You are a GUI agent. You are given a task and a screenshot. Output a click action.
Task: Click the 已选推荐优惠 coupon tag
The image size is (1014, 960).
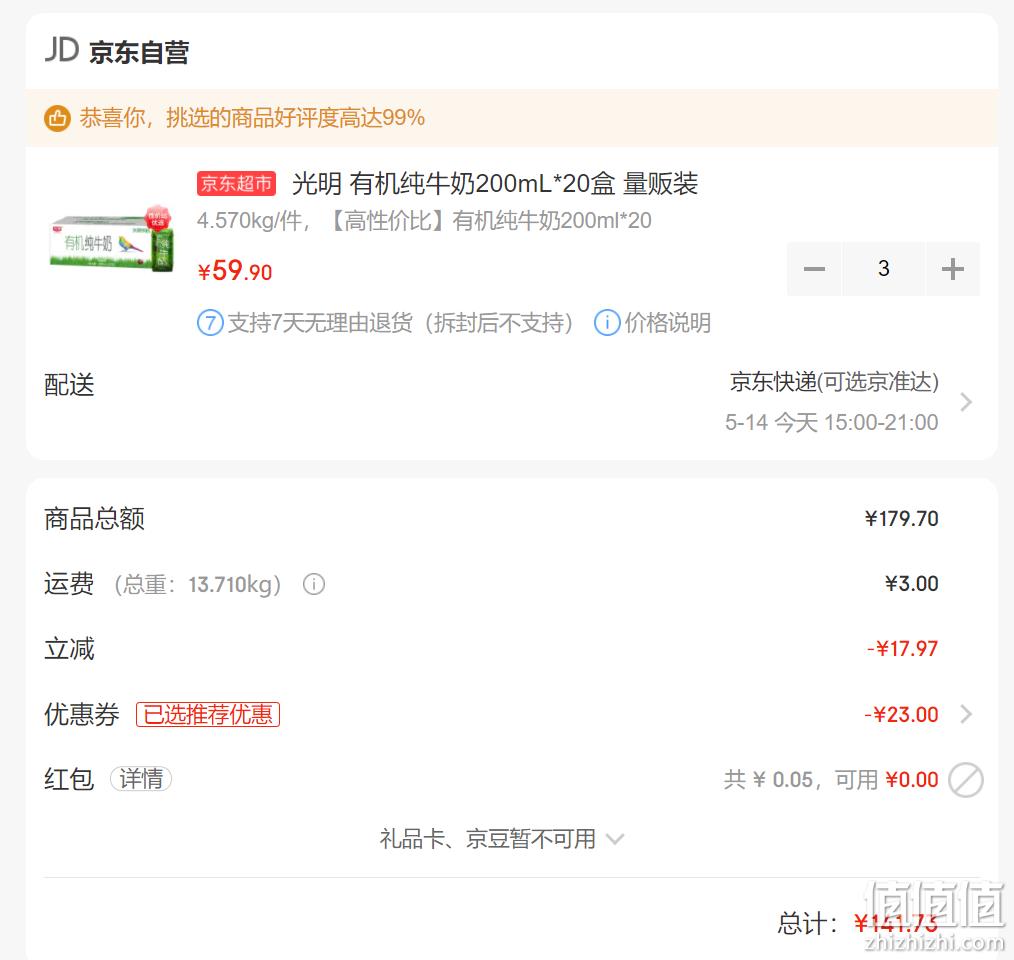pos(208,714)
